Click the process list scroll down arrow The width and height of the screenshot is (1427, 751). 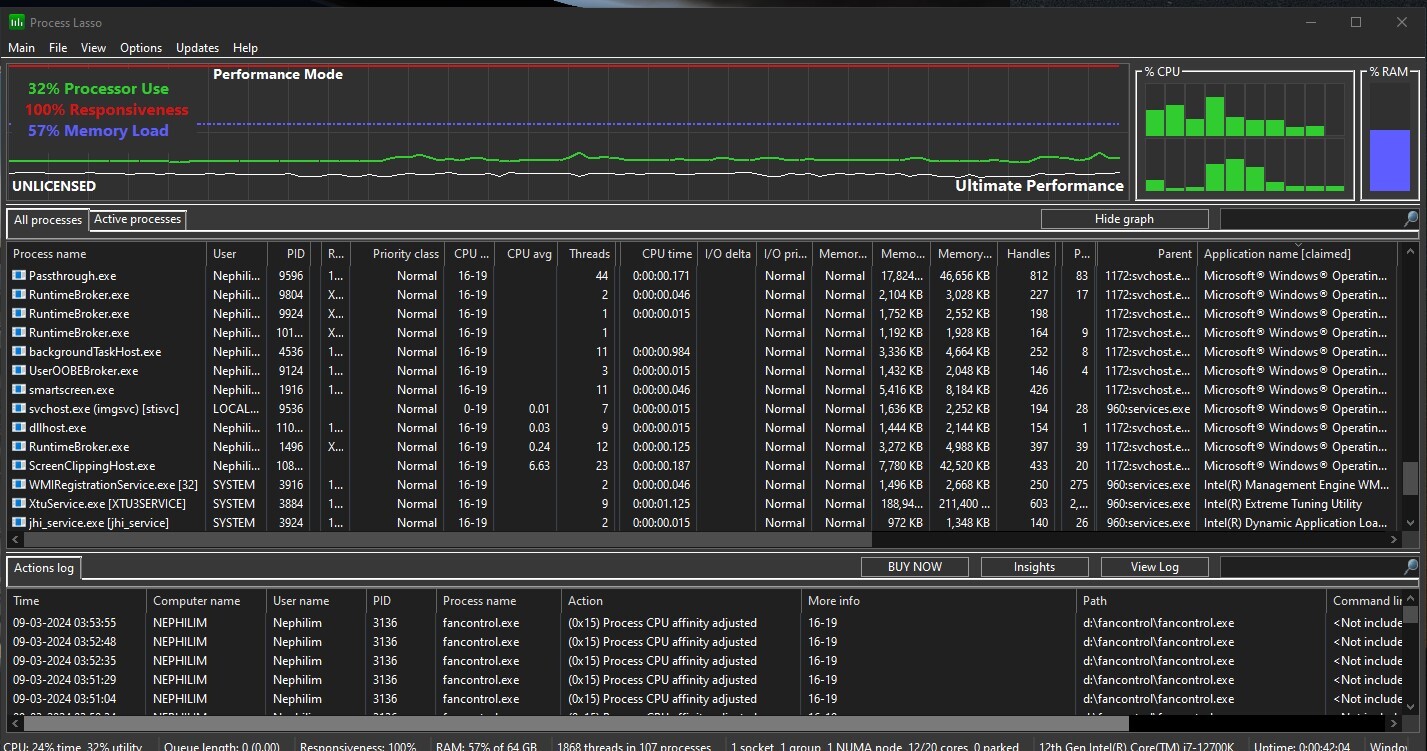point(1411,523)
